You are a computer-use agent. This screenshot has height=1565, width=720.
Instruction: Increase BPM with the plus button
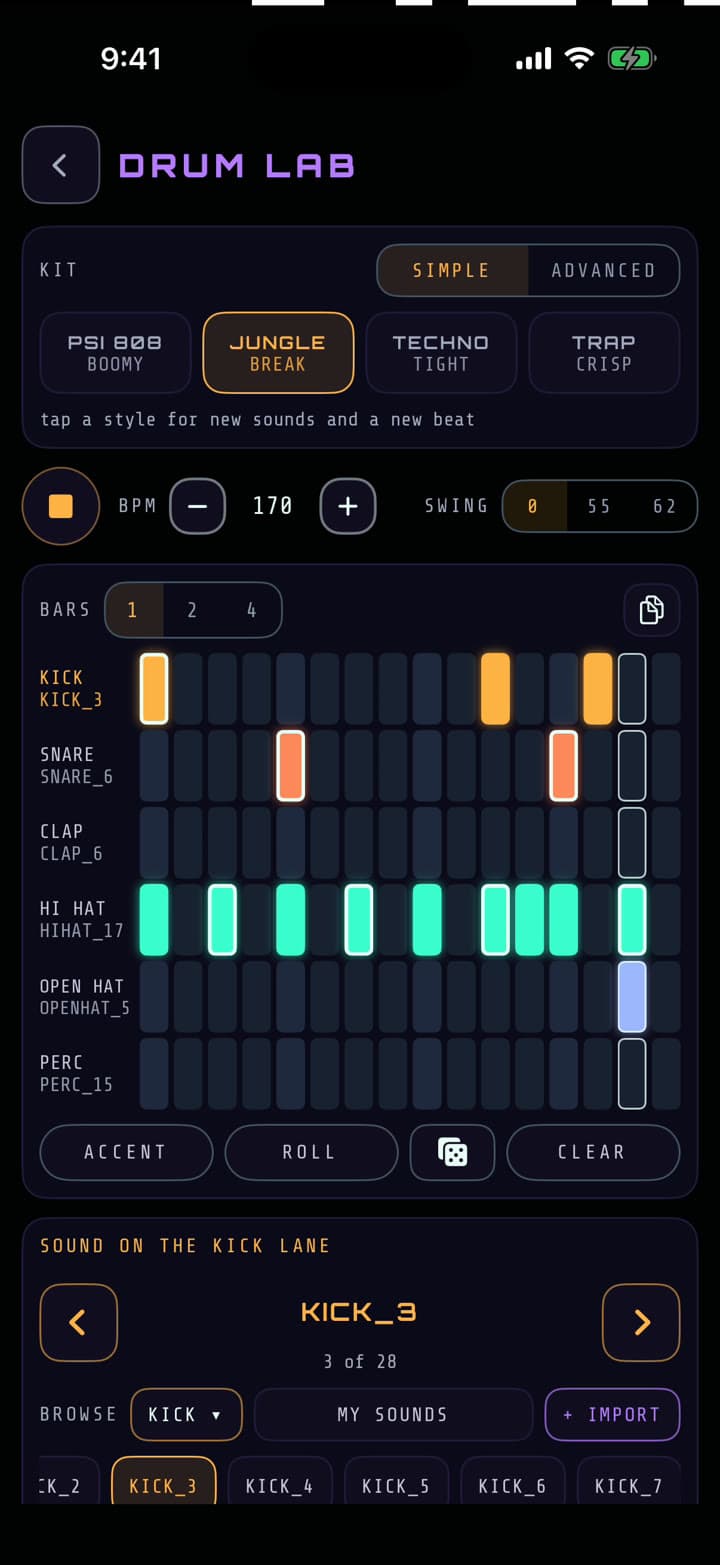(348, 506)
